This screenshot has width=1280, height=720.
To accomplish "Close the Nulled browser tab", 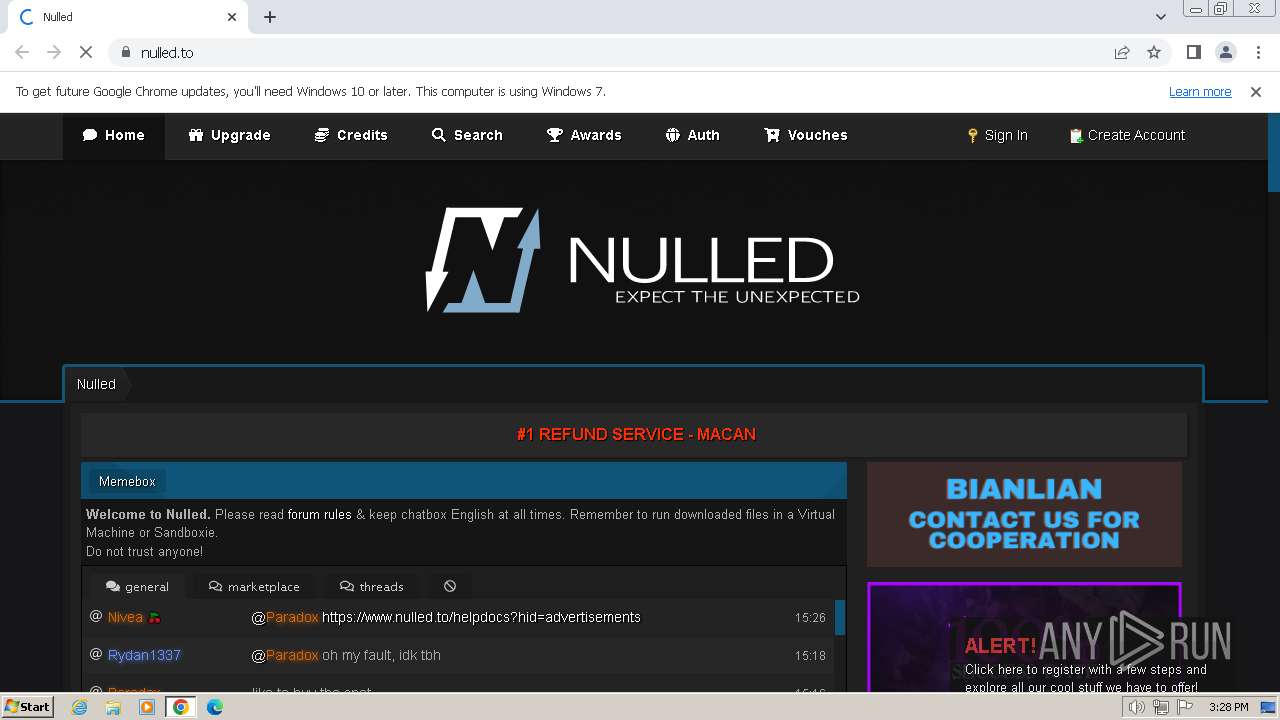I will coord(232,17).
